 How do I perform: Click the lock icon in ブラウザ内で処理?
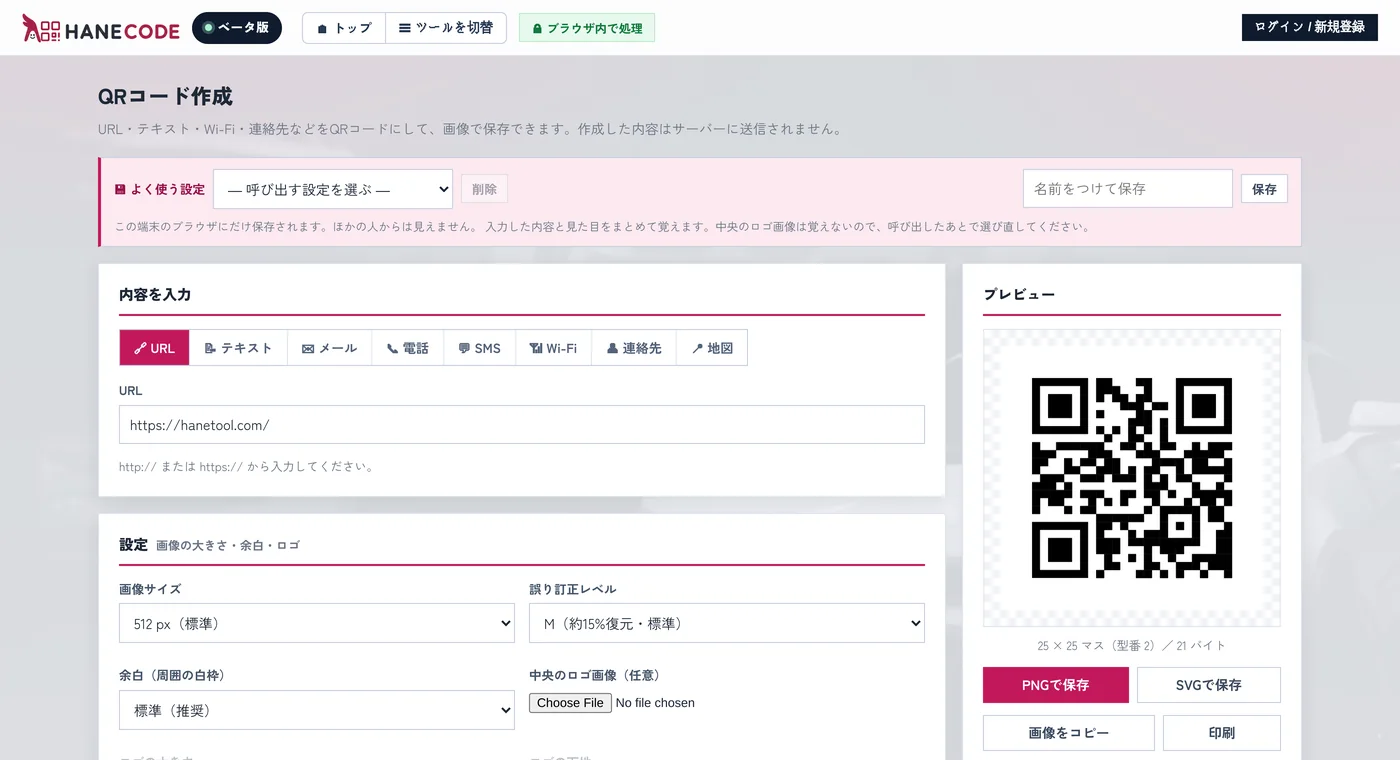[x=537, y=29]
